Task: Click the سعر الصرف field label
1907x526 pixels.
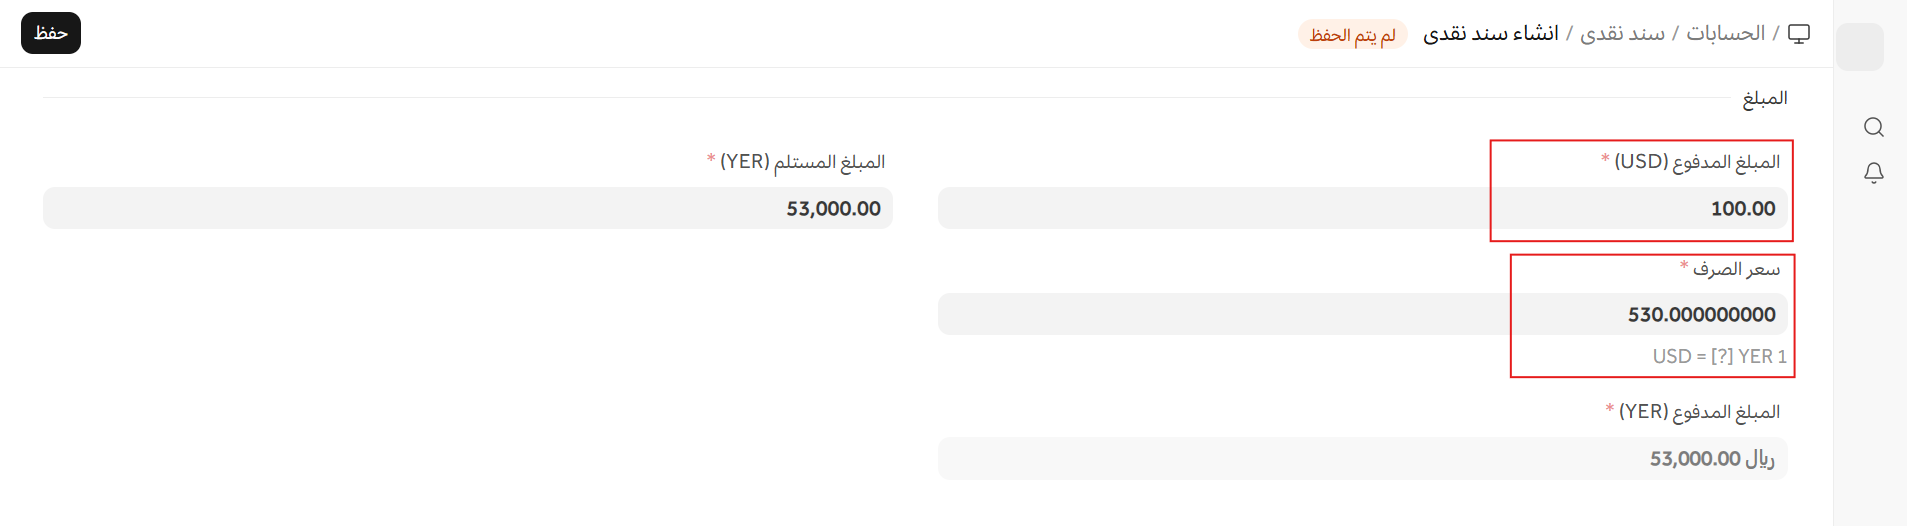Action: 1736,269
